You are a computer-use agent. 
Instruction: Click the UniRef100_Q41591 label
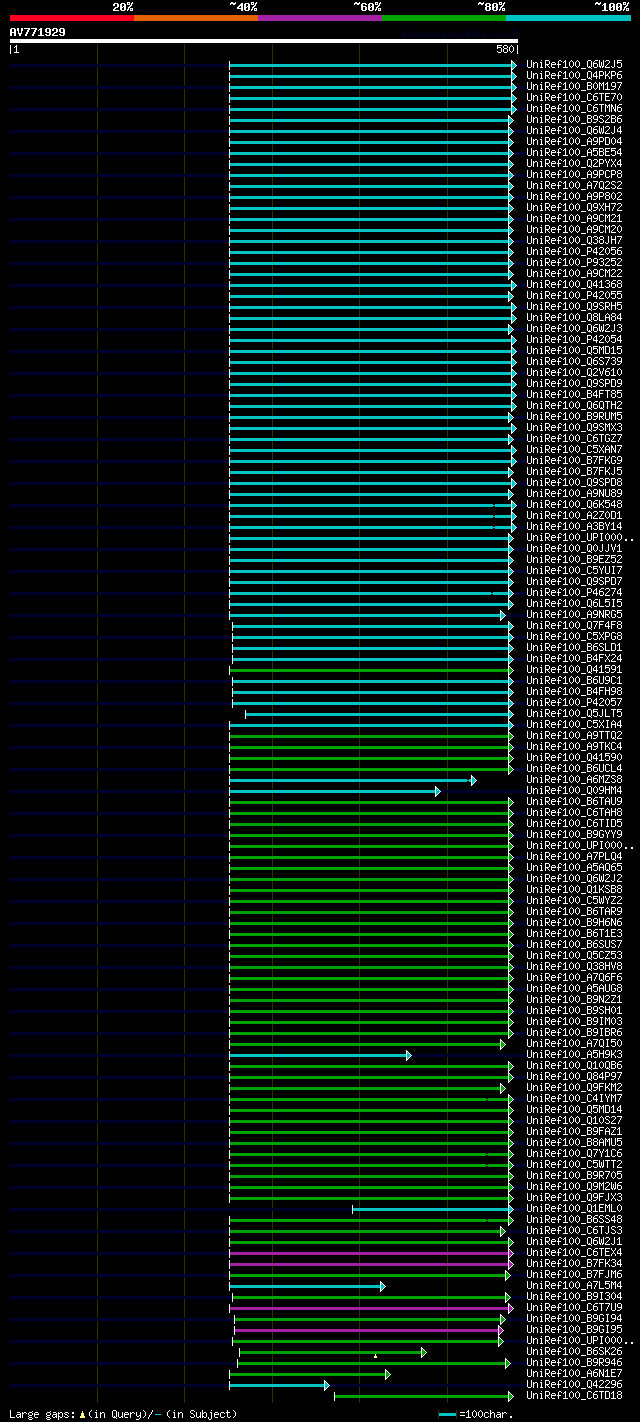[574, 670]
